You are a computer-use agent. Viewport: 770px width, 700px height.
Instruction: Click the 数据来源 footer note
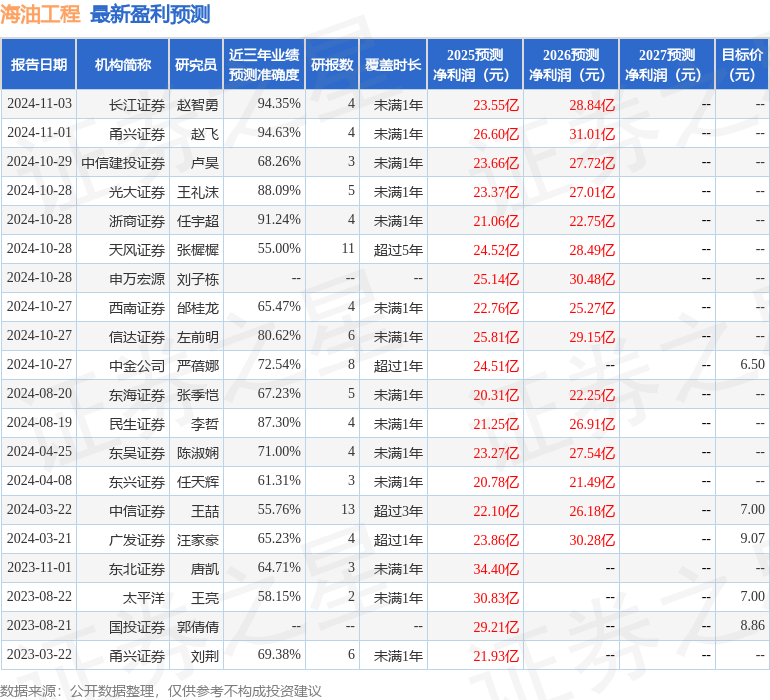161,691
